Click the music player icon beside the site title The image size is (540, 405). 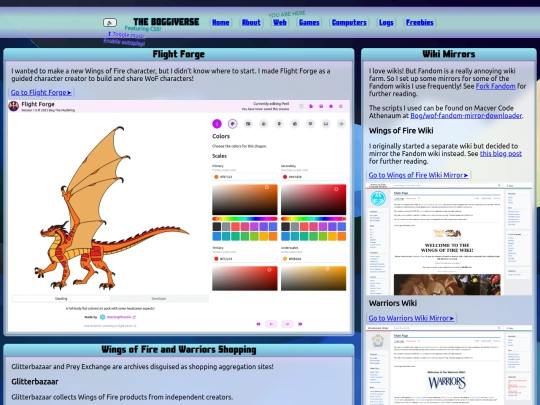tap(110, 23)
